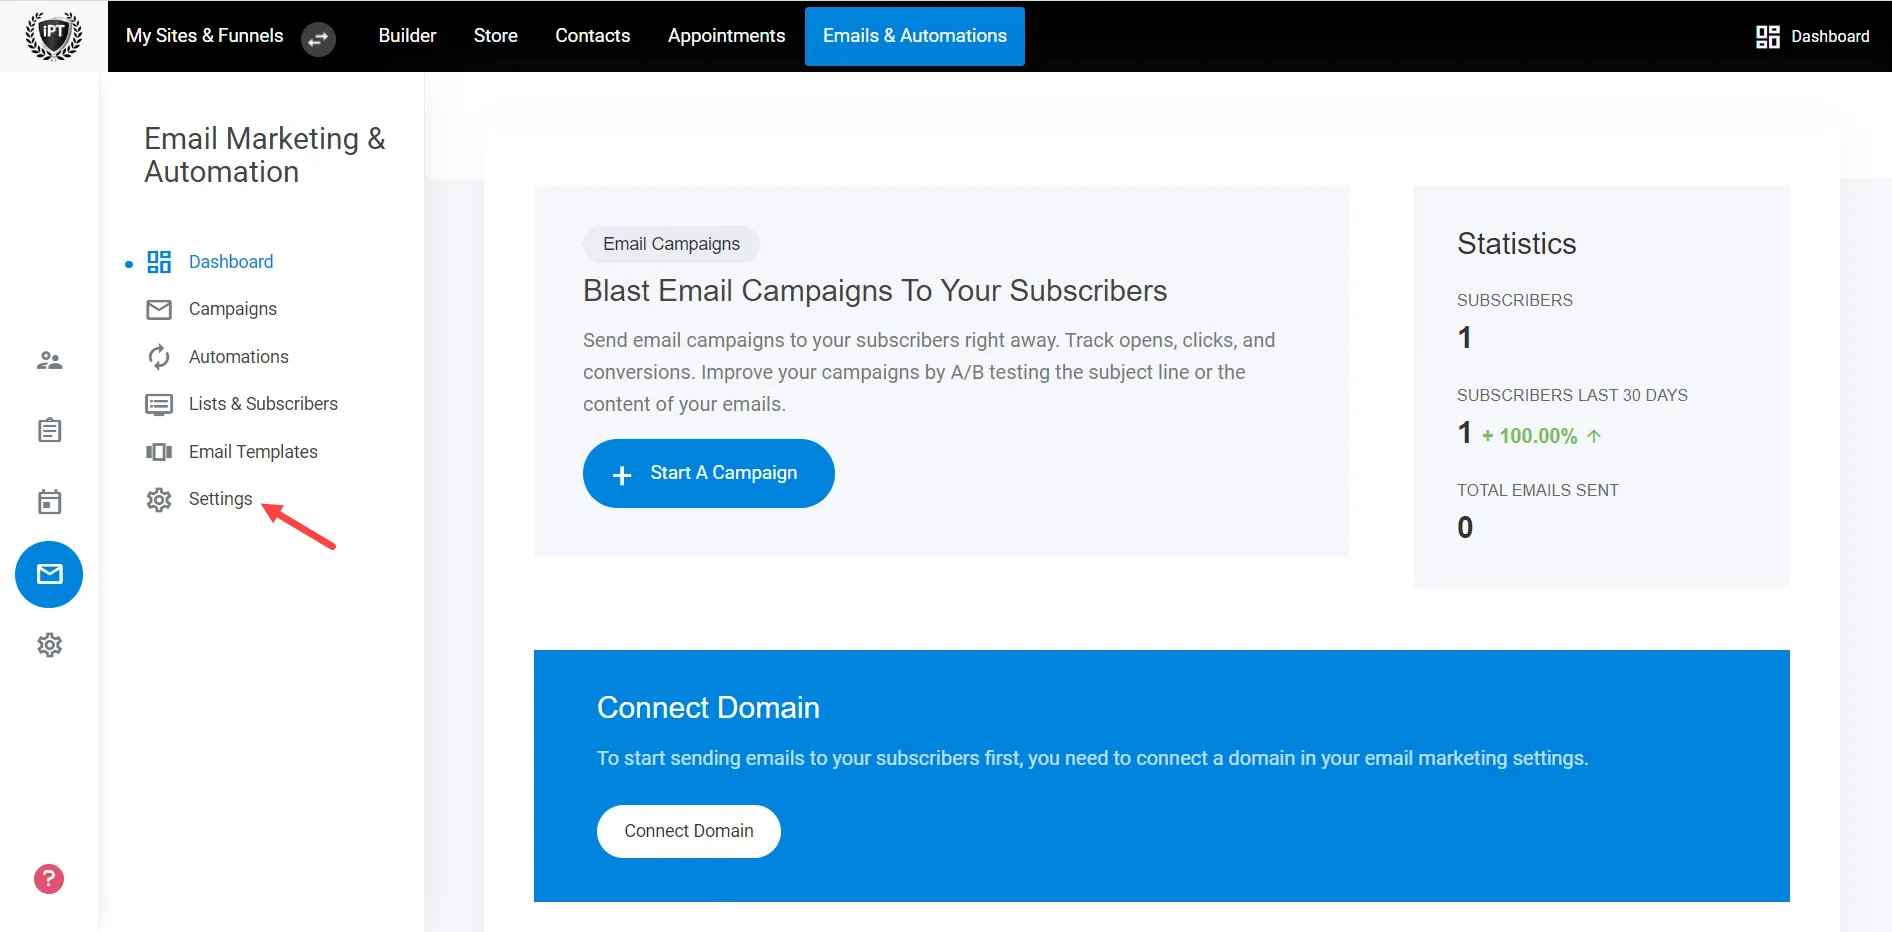Select the Campaigns envelope icon
Viewport: 1892px width, 932px height.
(x=158, y=309)
